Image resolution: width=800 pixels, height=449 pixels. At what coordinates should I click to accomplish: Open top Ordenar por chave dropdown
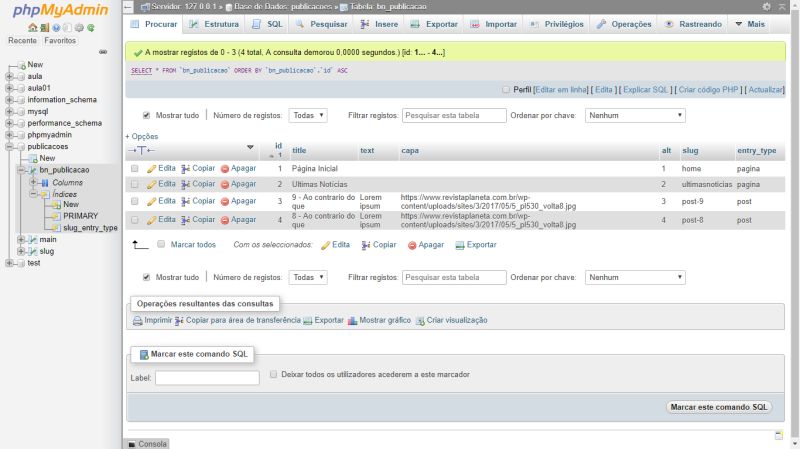tap(635, 115)
